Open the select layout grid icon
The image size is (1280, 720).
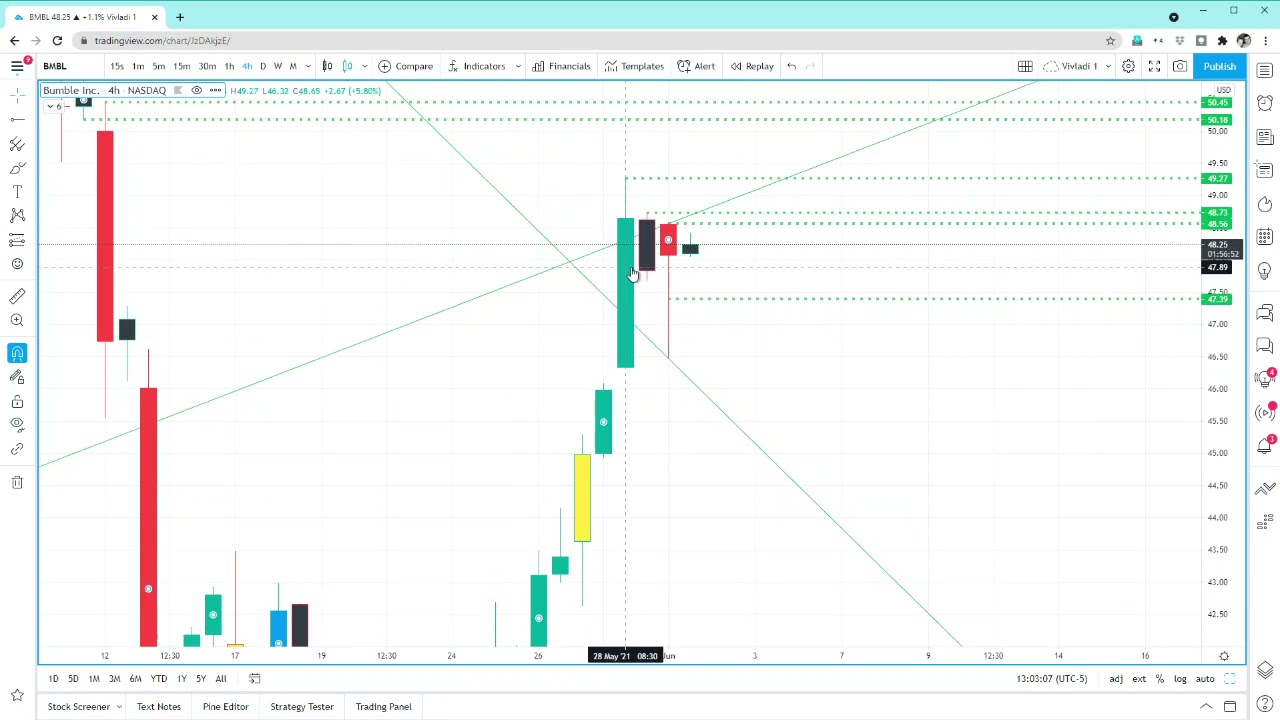pos(1025,66)
